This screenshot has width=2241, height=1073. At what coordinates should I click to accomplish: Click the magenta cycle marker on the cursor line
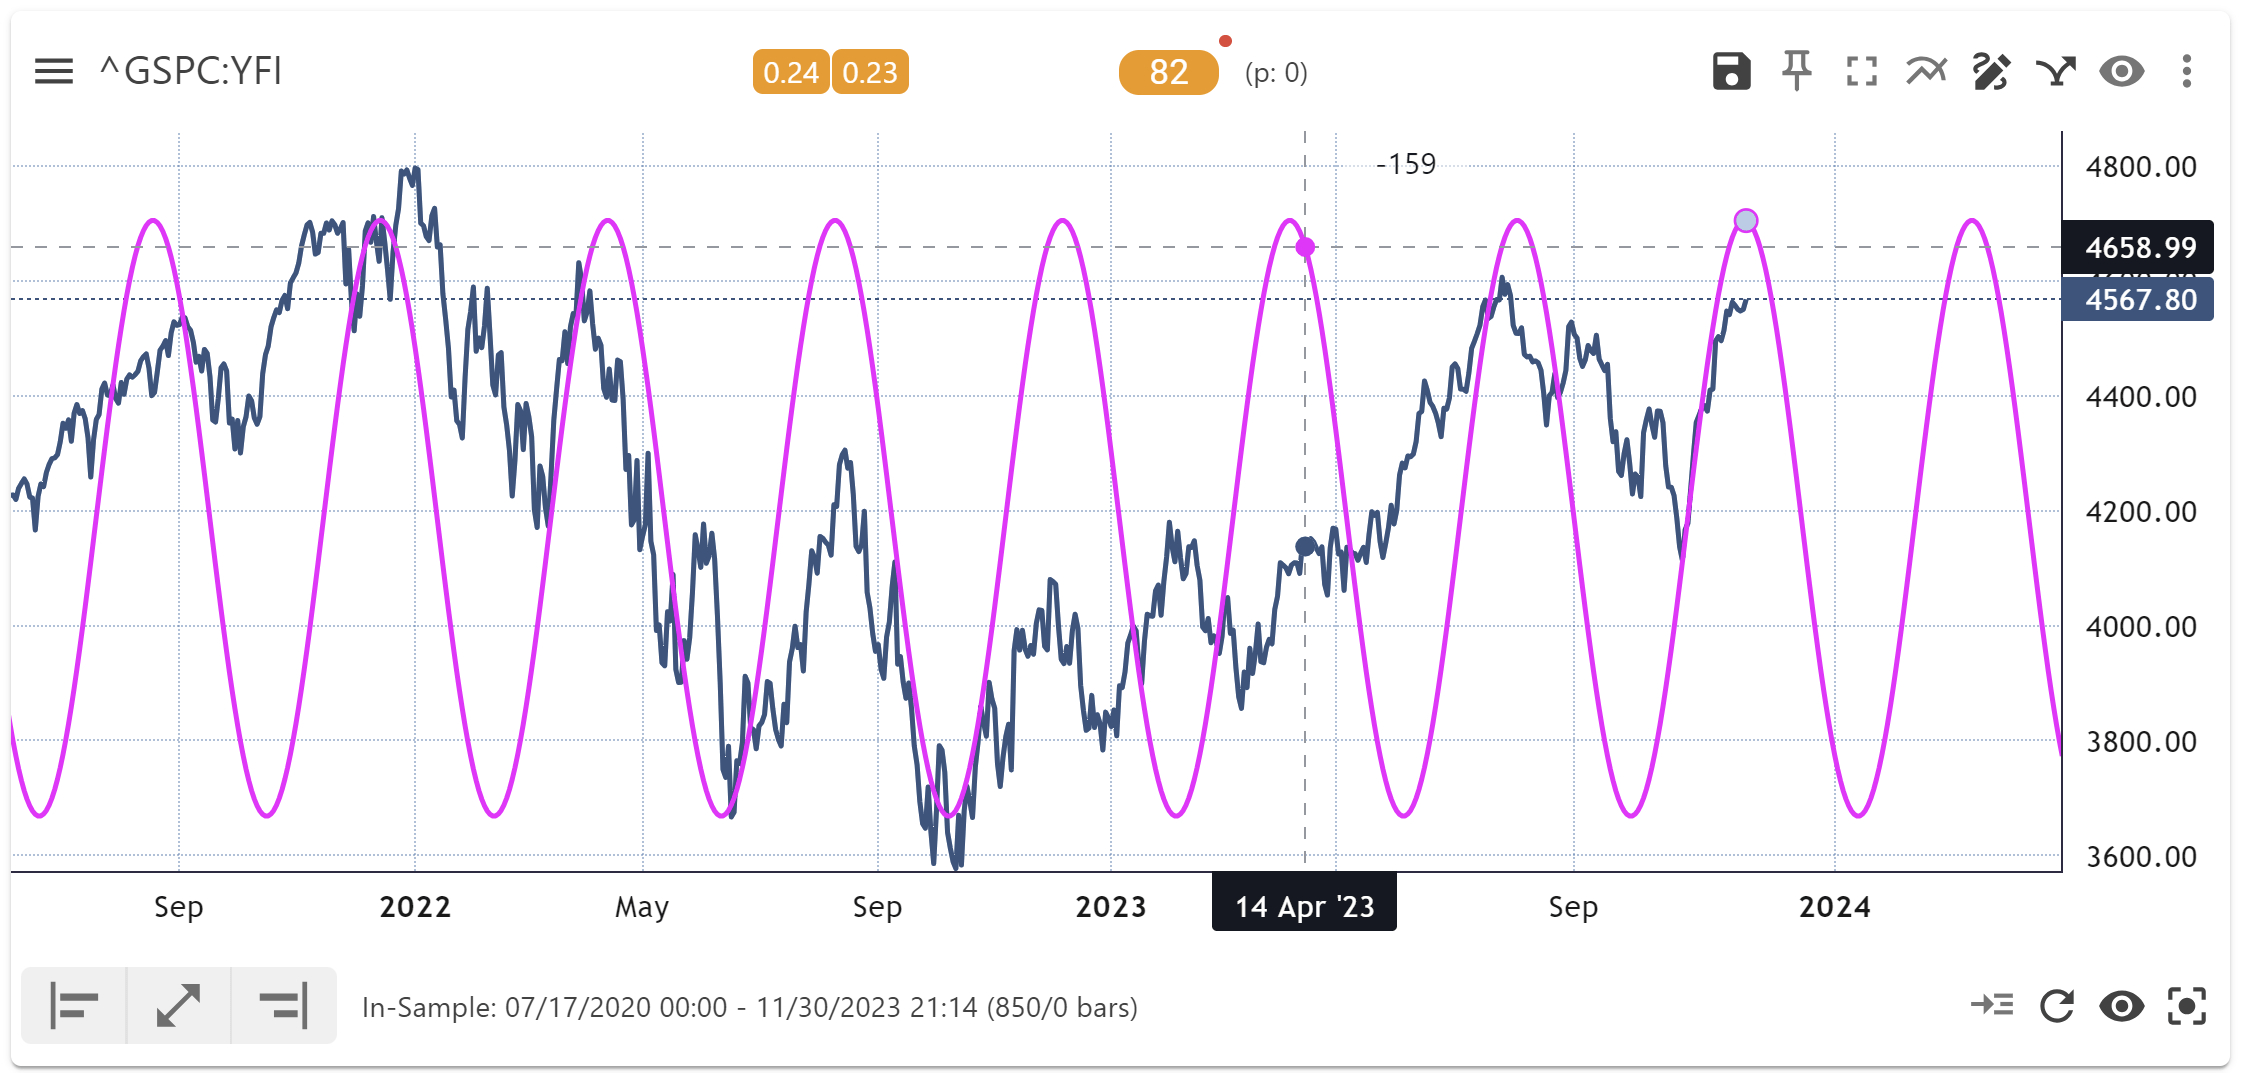pyautogui.click(x=1305, y=247)
